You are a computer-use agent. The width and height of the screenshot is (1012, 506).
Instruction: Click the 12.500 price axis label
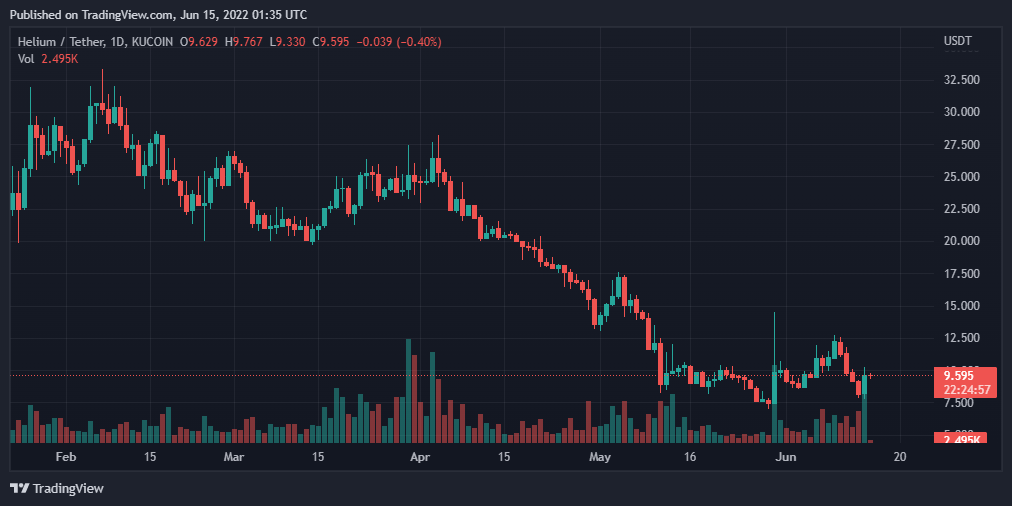[962, 338]
